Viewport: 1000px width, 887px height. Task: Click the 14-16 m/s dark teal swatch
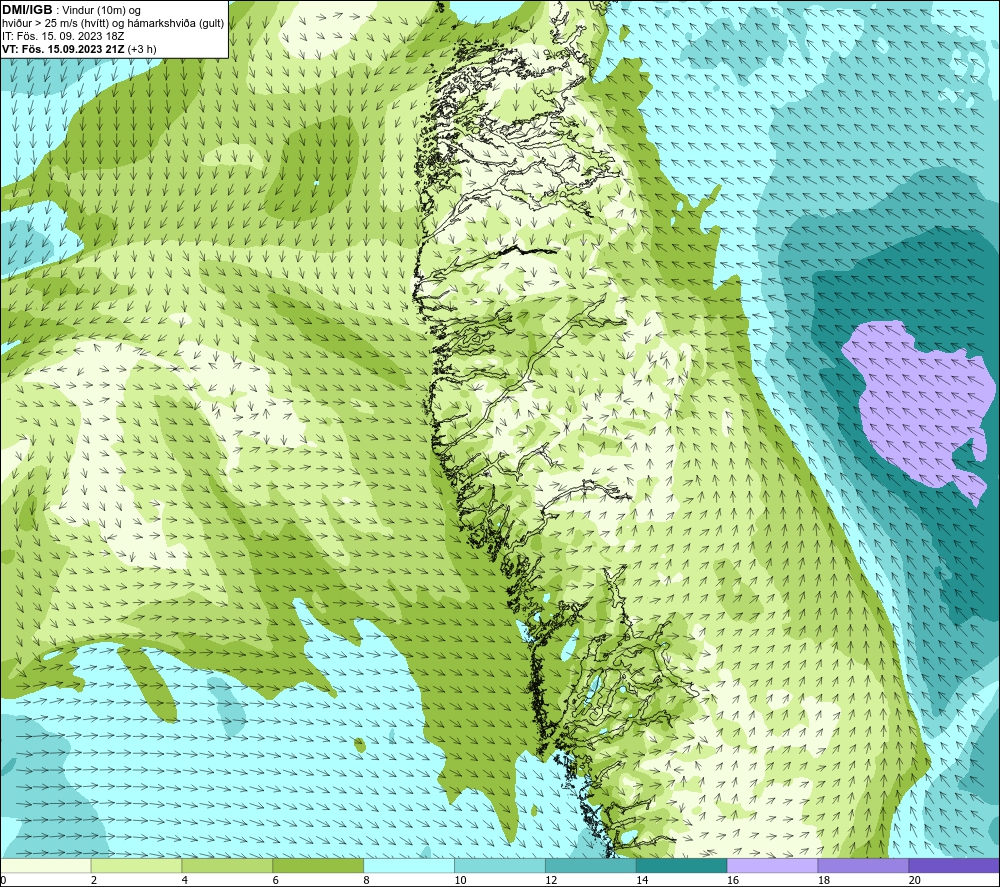[x=682, y=865]
